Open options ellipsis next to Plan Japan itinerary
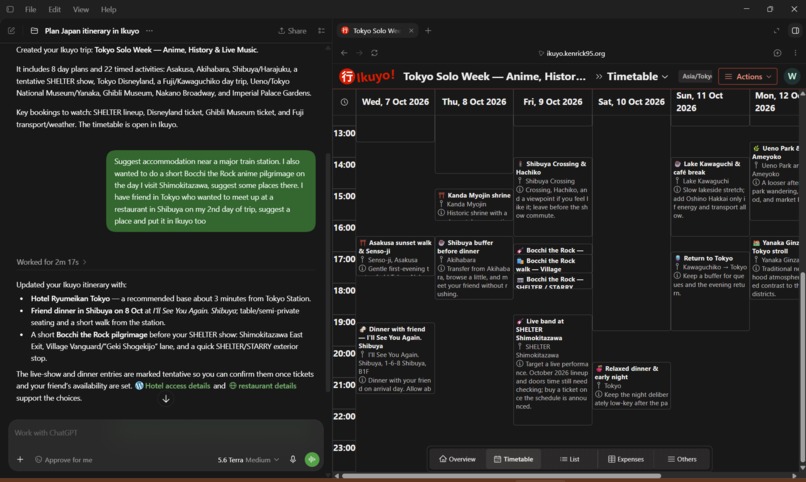 click(x=150, y=31)
